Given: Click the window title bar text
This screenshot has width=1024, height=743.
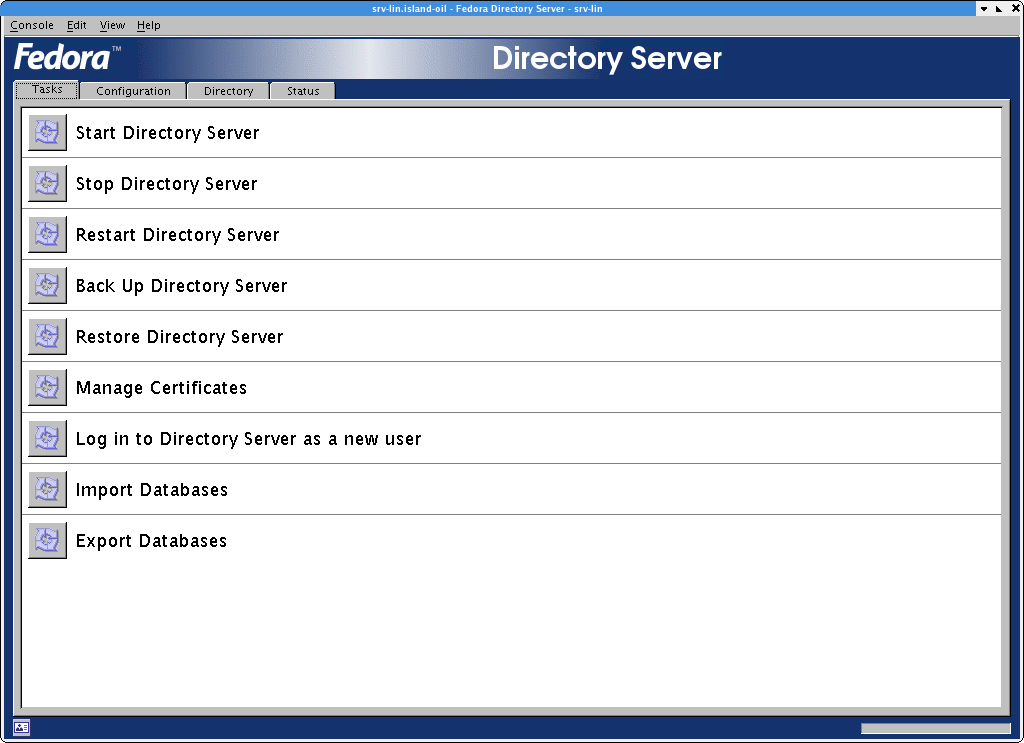Looking at the screenshot, I should pyautogui.click(x=487, y=8).
